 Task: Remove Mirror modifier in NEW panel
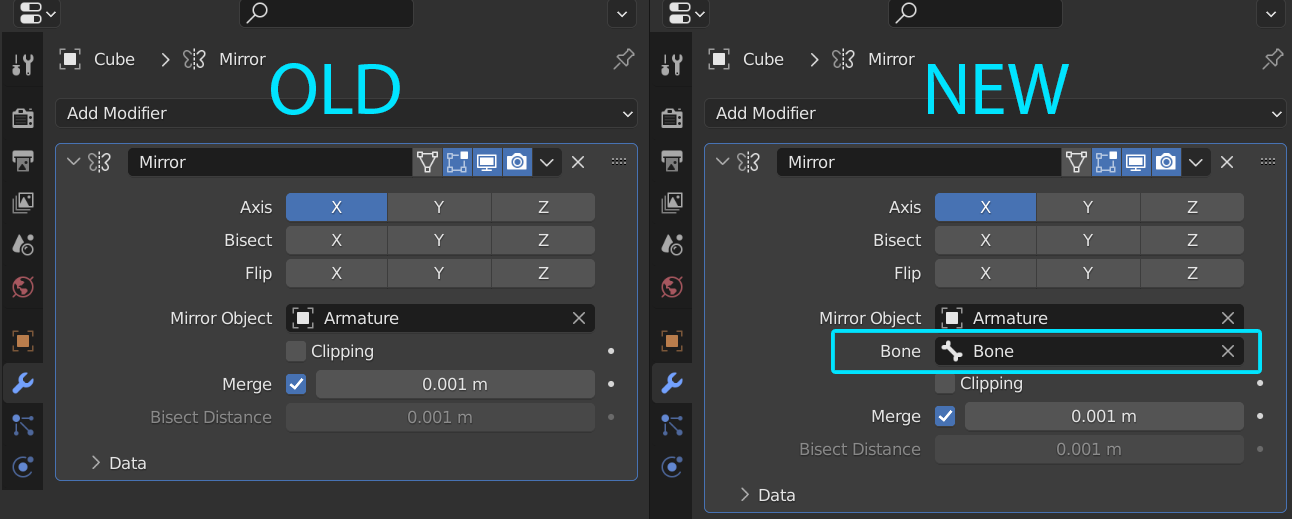click(x=1227, y=162)
